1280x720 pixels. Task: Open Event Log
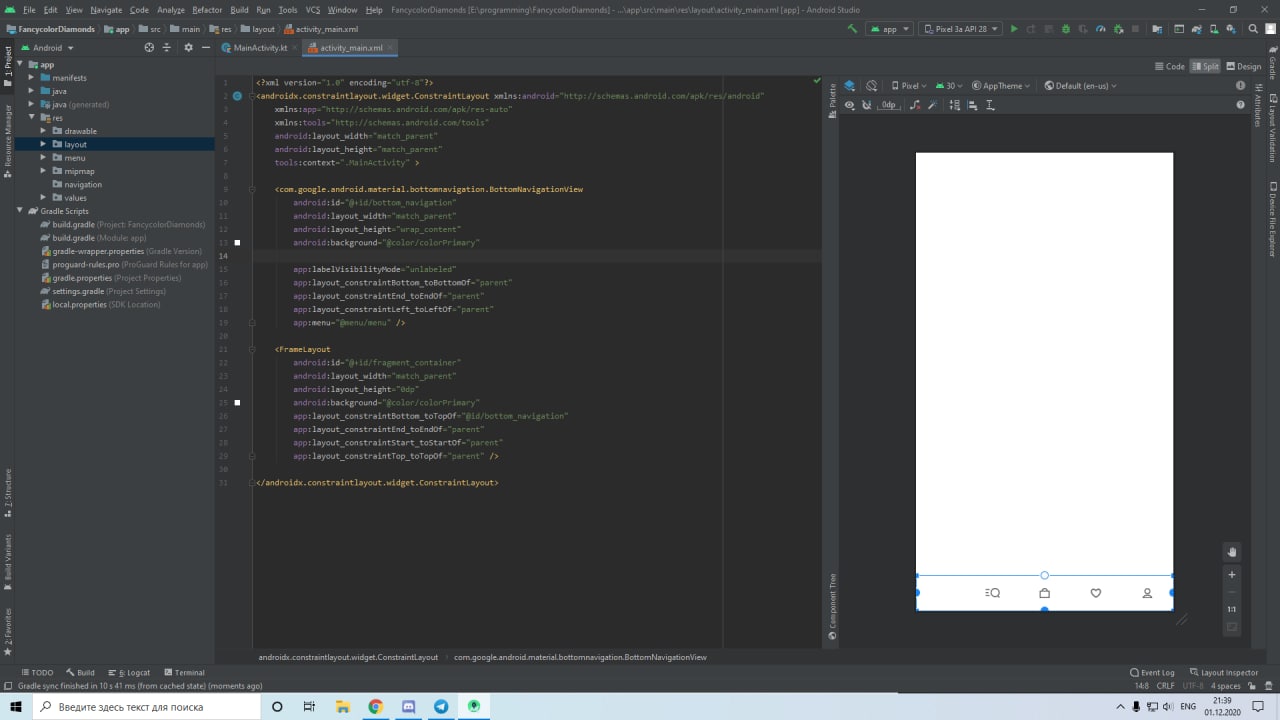tap(1152, 673)
